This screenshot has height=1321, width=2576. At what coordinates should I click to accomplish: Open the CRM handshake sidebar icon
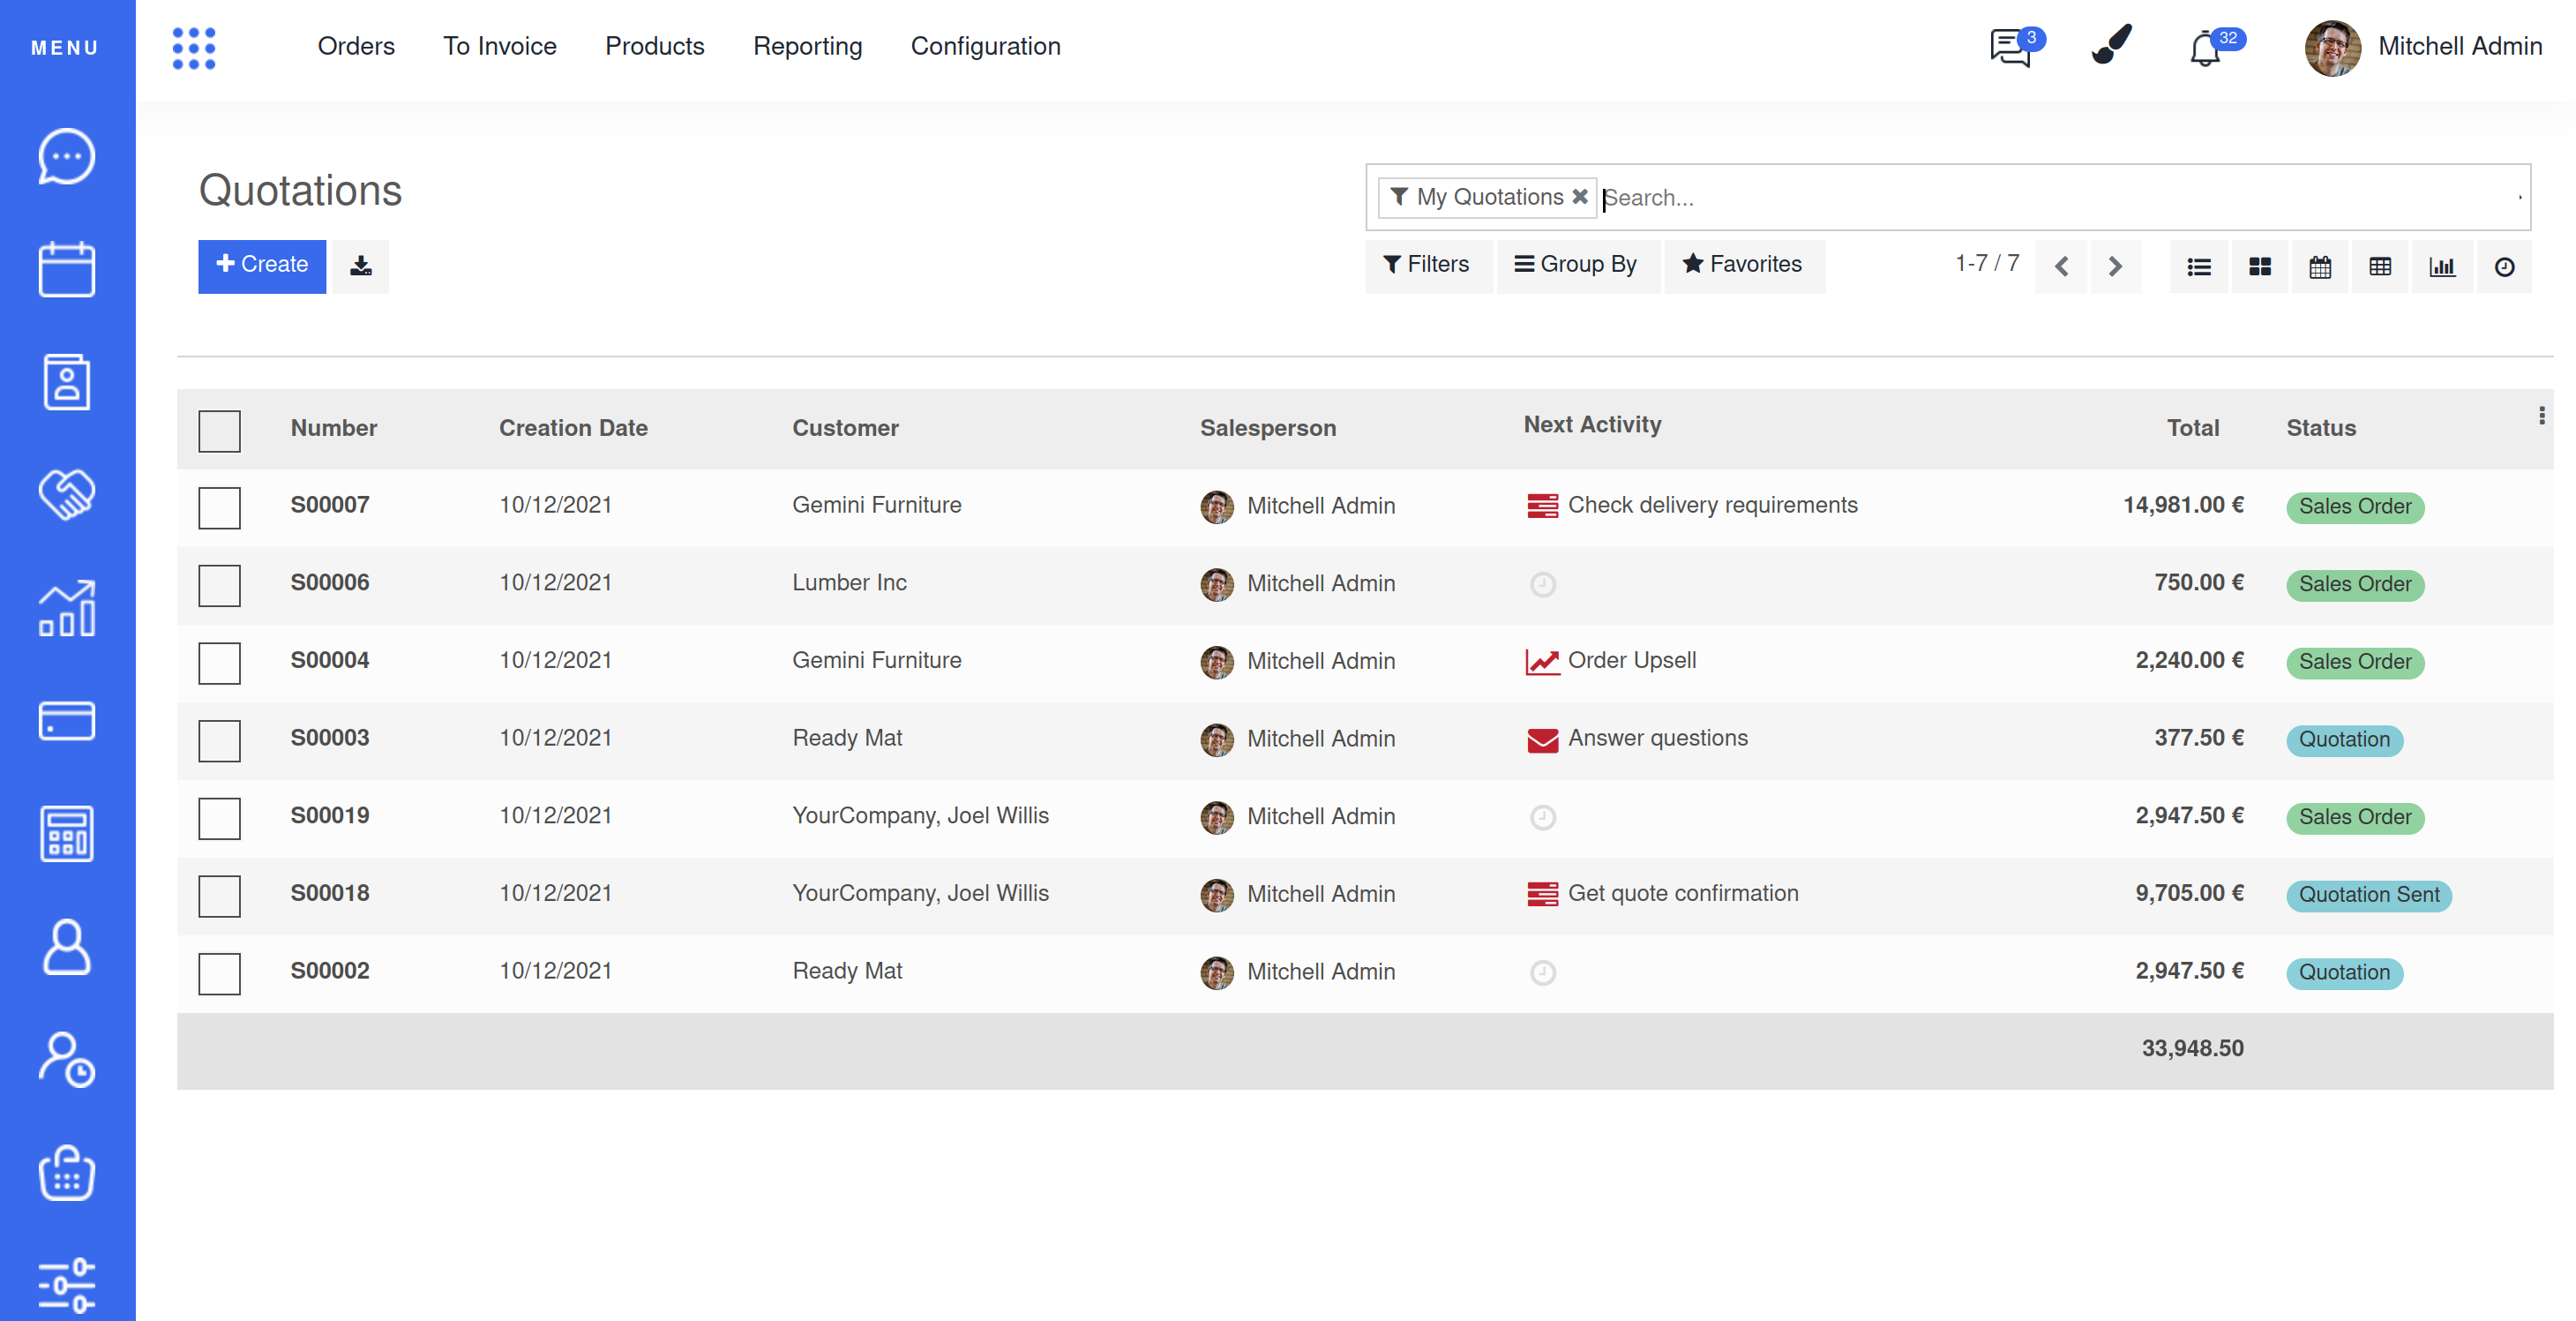67,493
